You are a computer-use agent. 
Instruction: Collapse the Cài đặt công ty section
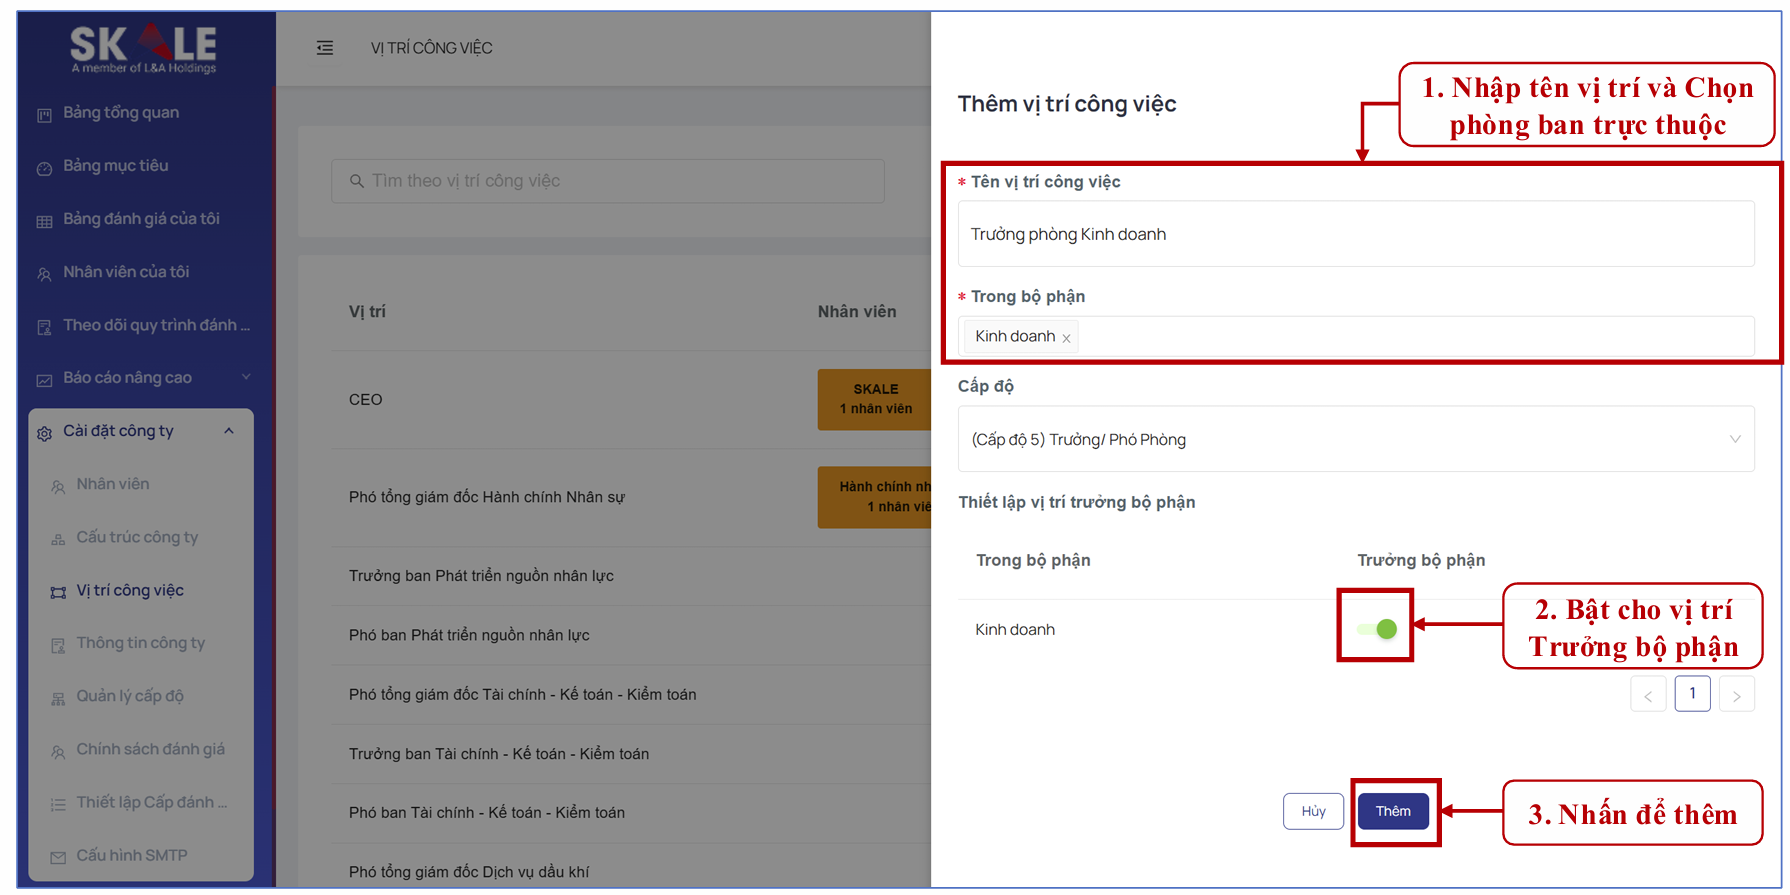229,431
